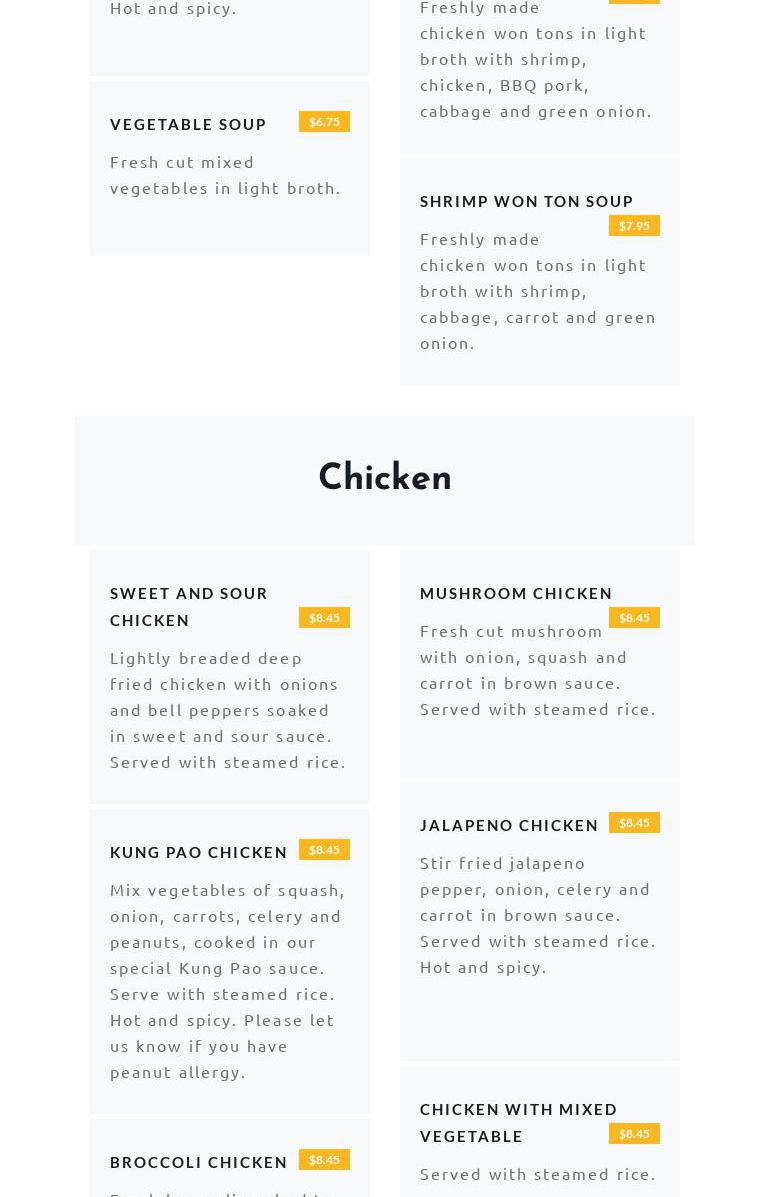This screenshot has width=770, height=1197.
Task: Click the $6.75 Vegetable Soup price tag
Action: coord(324,122)
